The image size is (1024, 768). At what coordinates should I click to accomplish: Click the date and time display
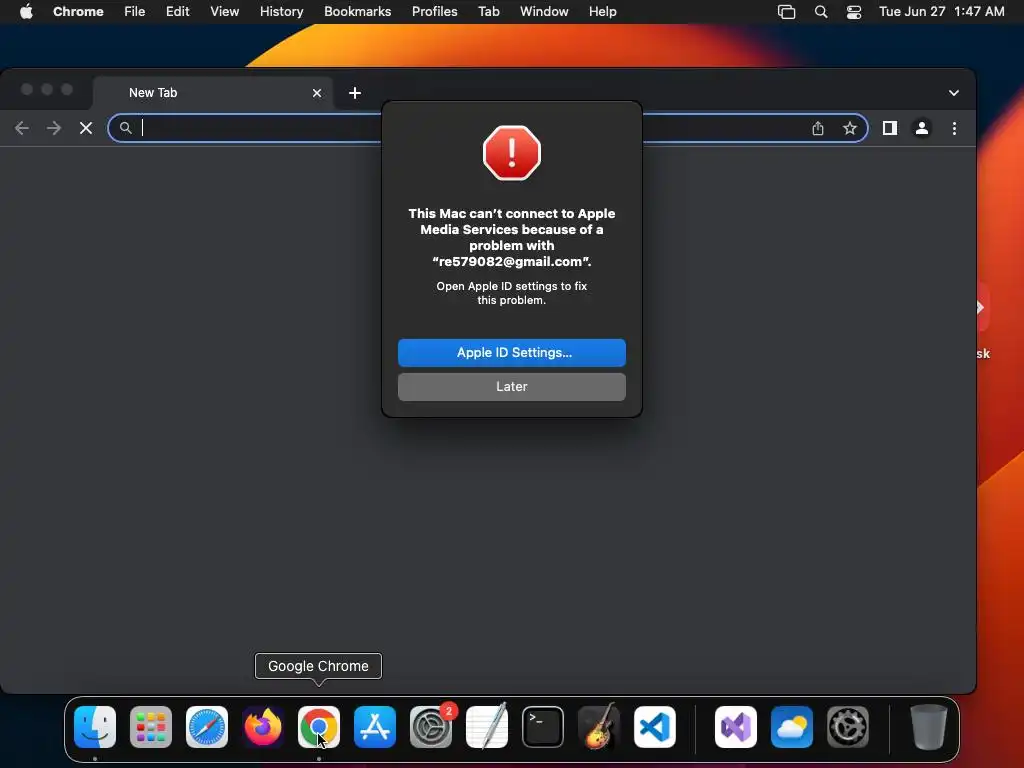click(942, 12)
